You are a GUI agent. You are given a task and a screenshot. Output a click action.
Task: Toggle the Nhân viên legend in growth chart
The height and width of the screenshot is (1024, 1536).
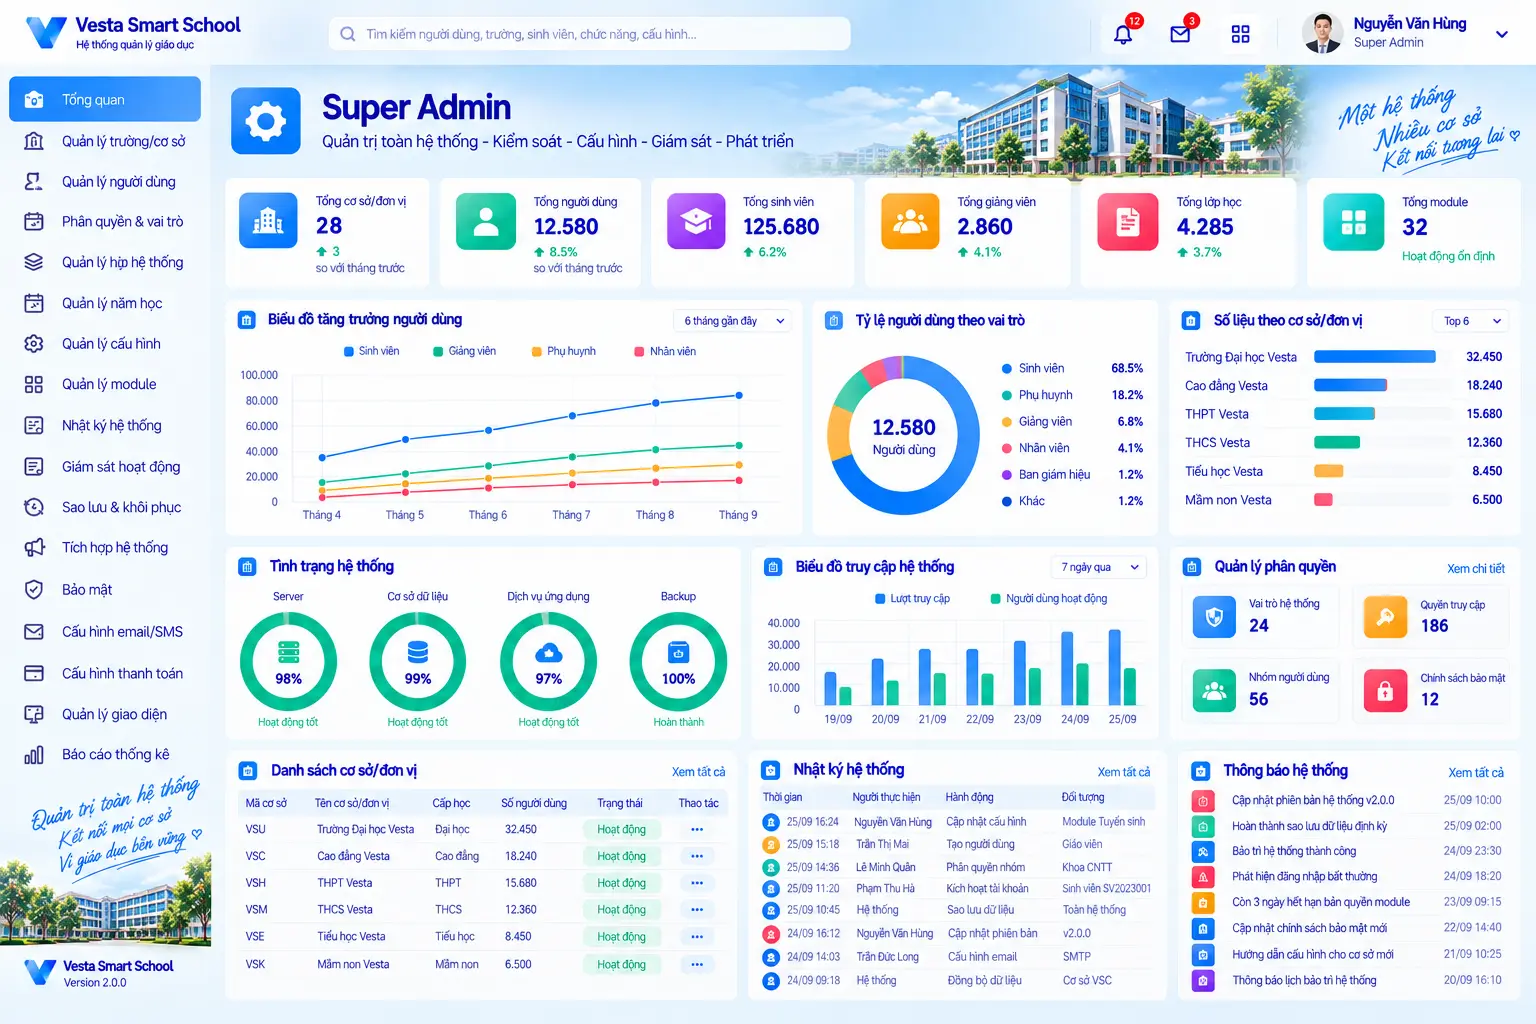pos(665,351)
